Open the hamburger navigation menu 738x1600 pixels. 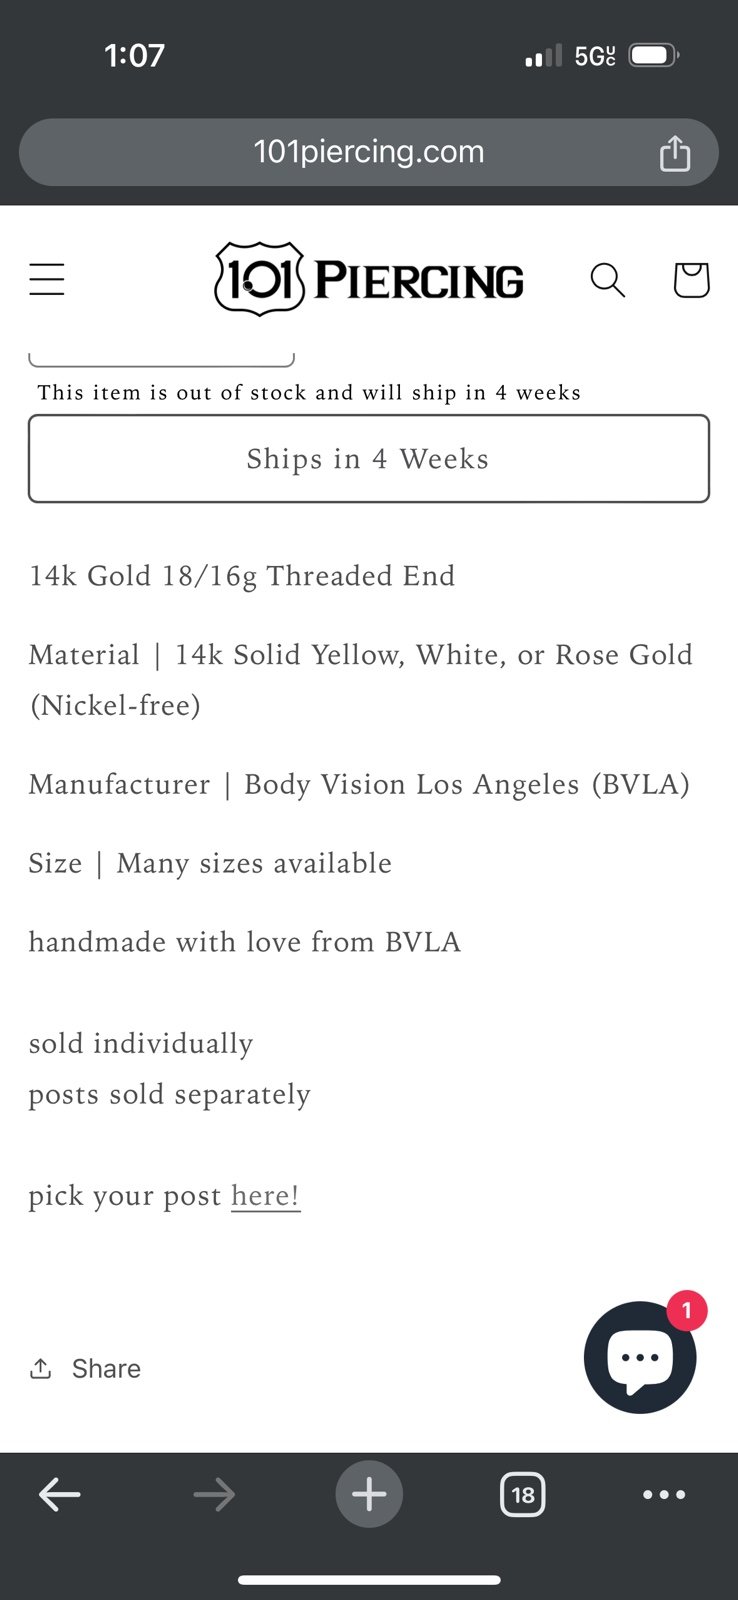click(47, 279)
